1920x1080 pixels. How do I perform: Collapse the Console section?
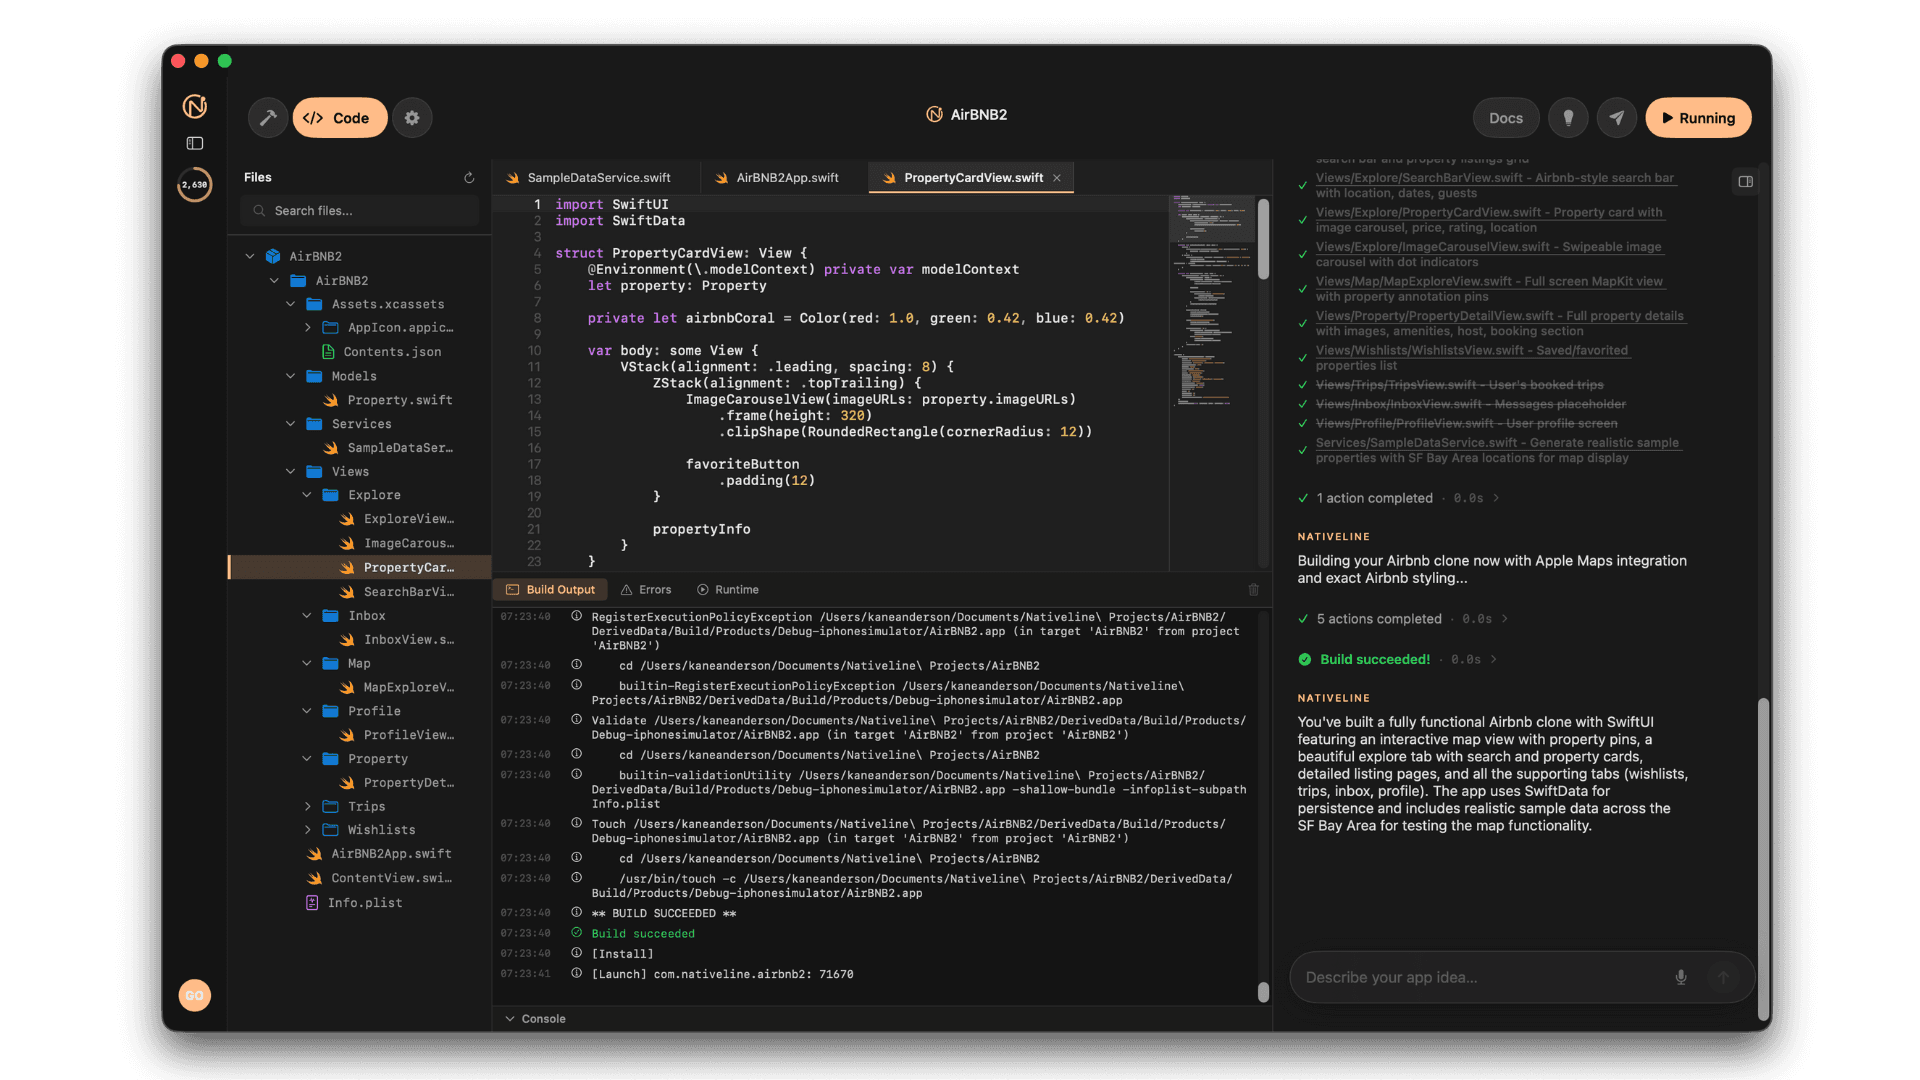tap(511, 1018)
